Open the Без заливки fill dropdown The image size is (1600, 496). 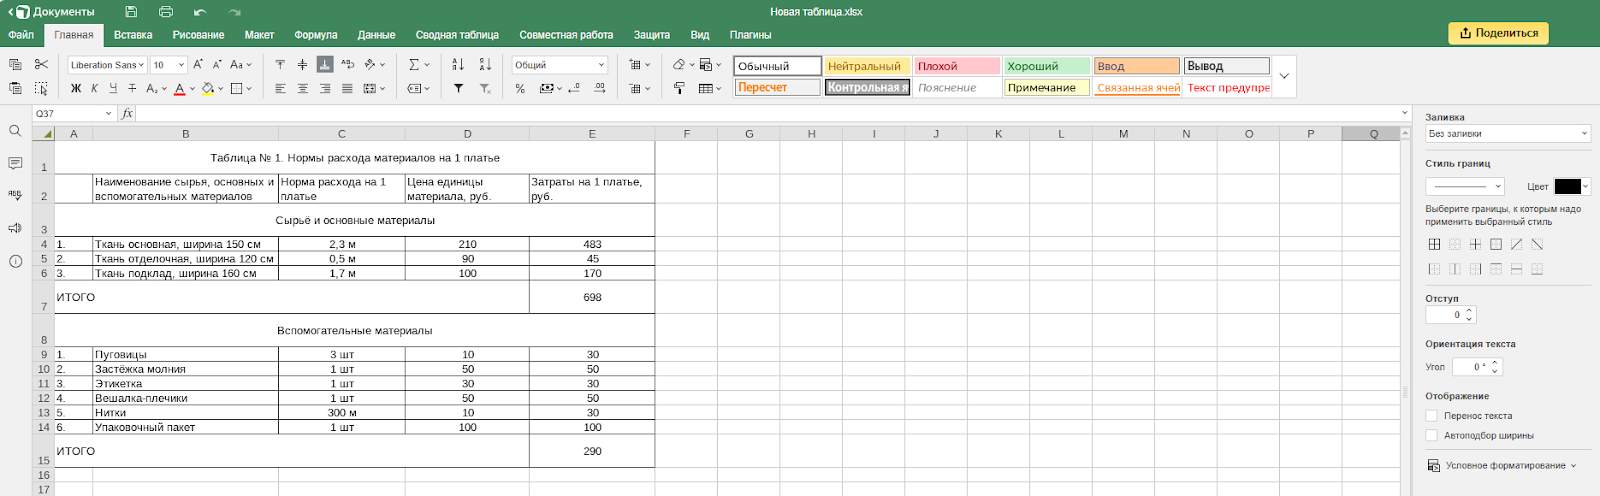coord(1507,134)
